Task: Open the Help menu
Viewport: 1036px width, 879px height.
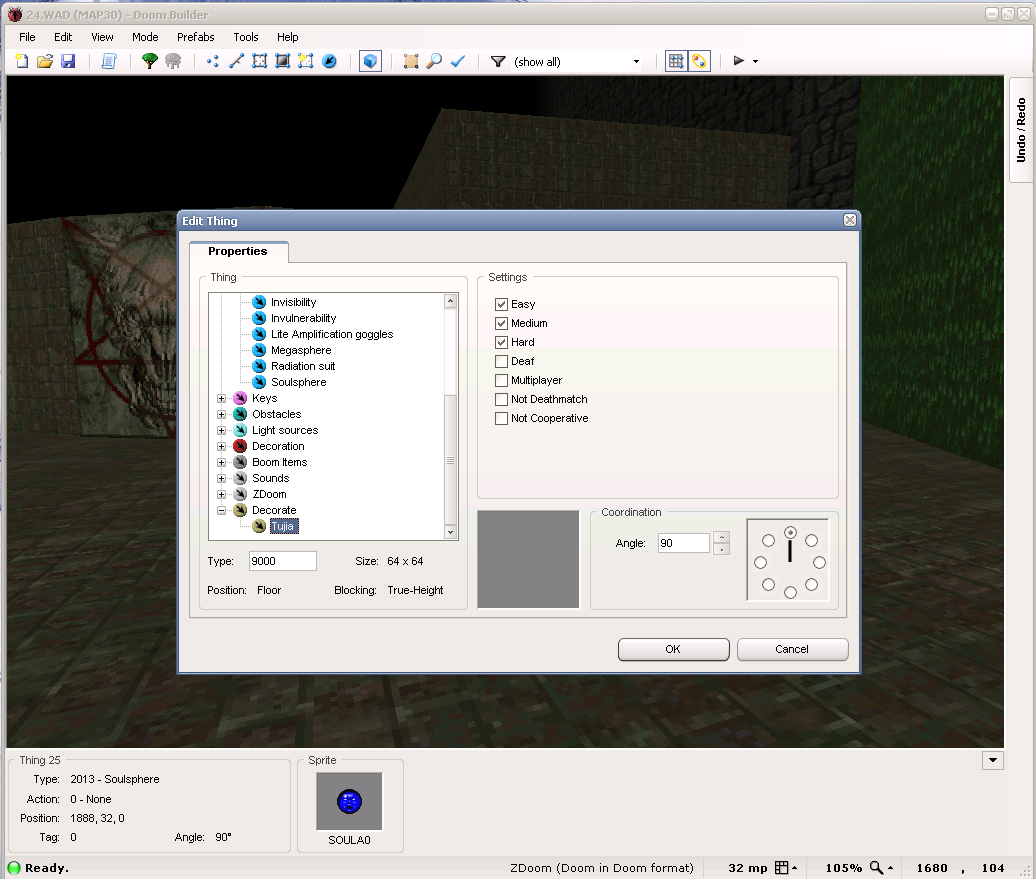Action: (287, 37)
